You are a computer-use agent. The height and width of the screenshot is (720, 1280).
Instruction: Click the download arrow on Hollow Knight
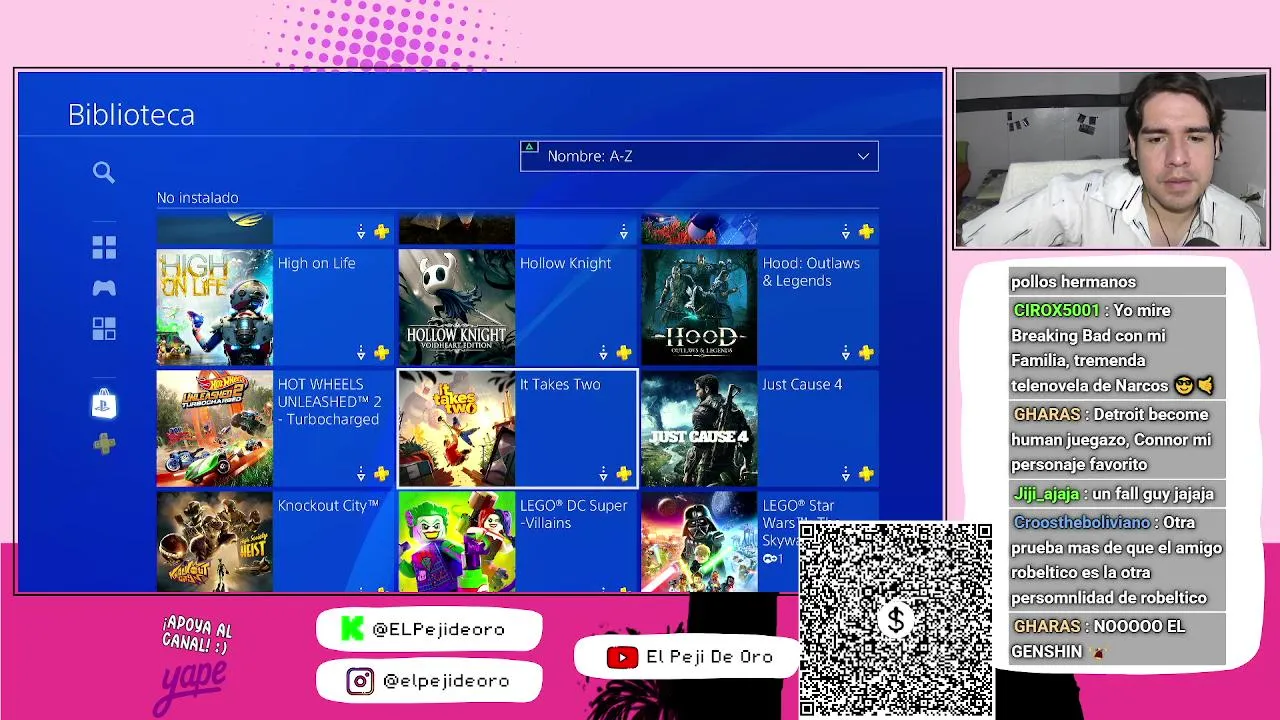coord(603,353)
